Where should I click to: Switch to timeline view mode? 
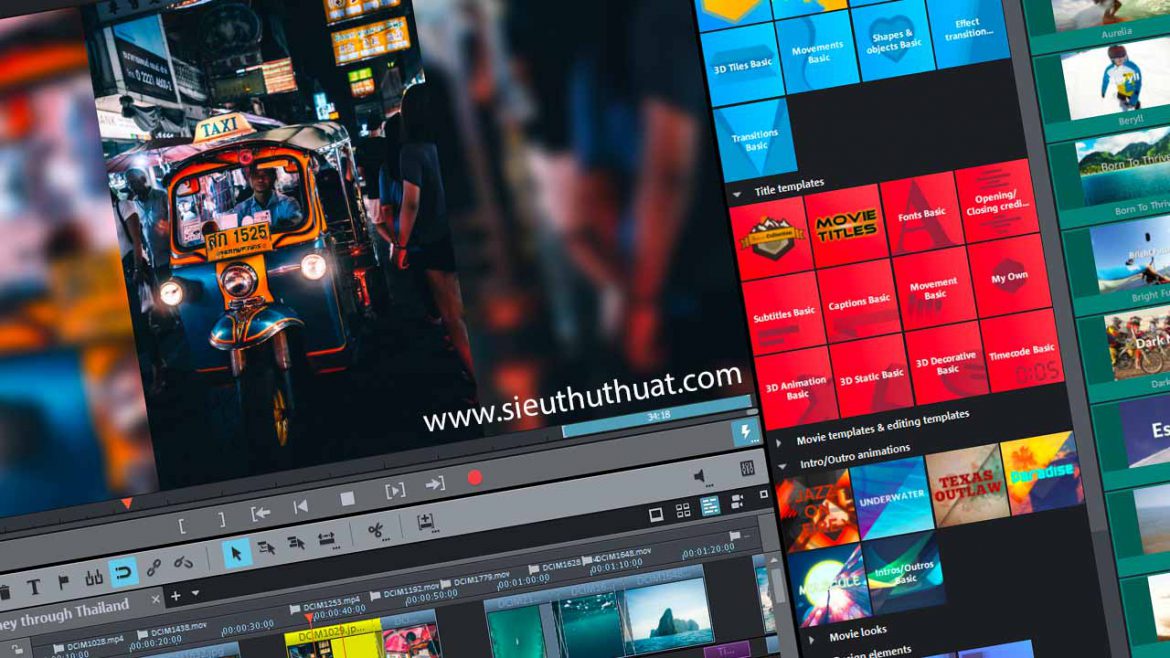tap(710, 506)
